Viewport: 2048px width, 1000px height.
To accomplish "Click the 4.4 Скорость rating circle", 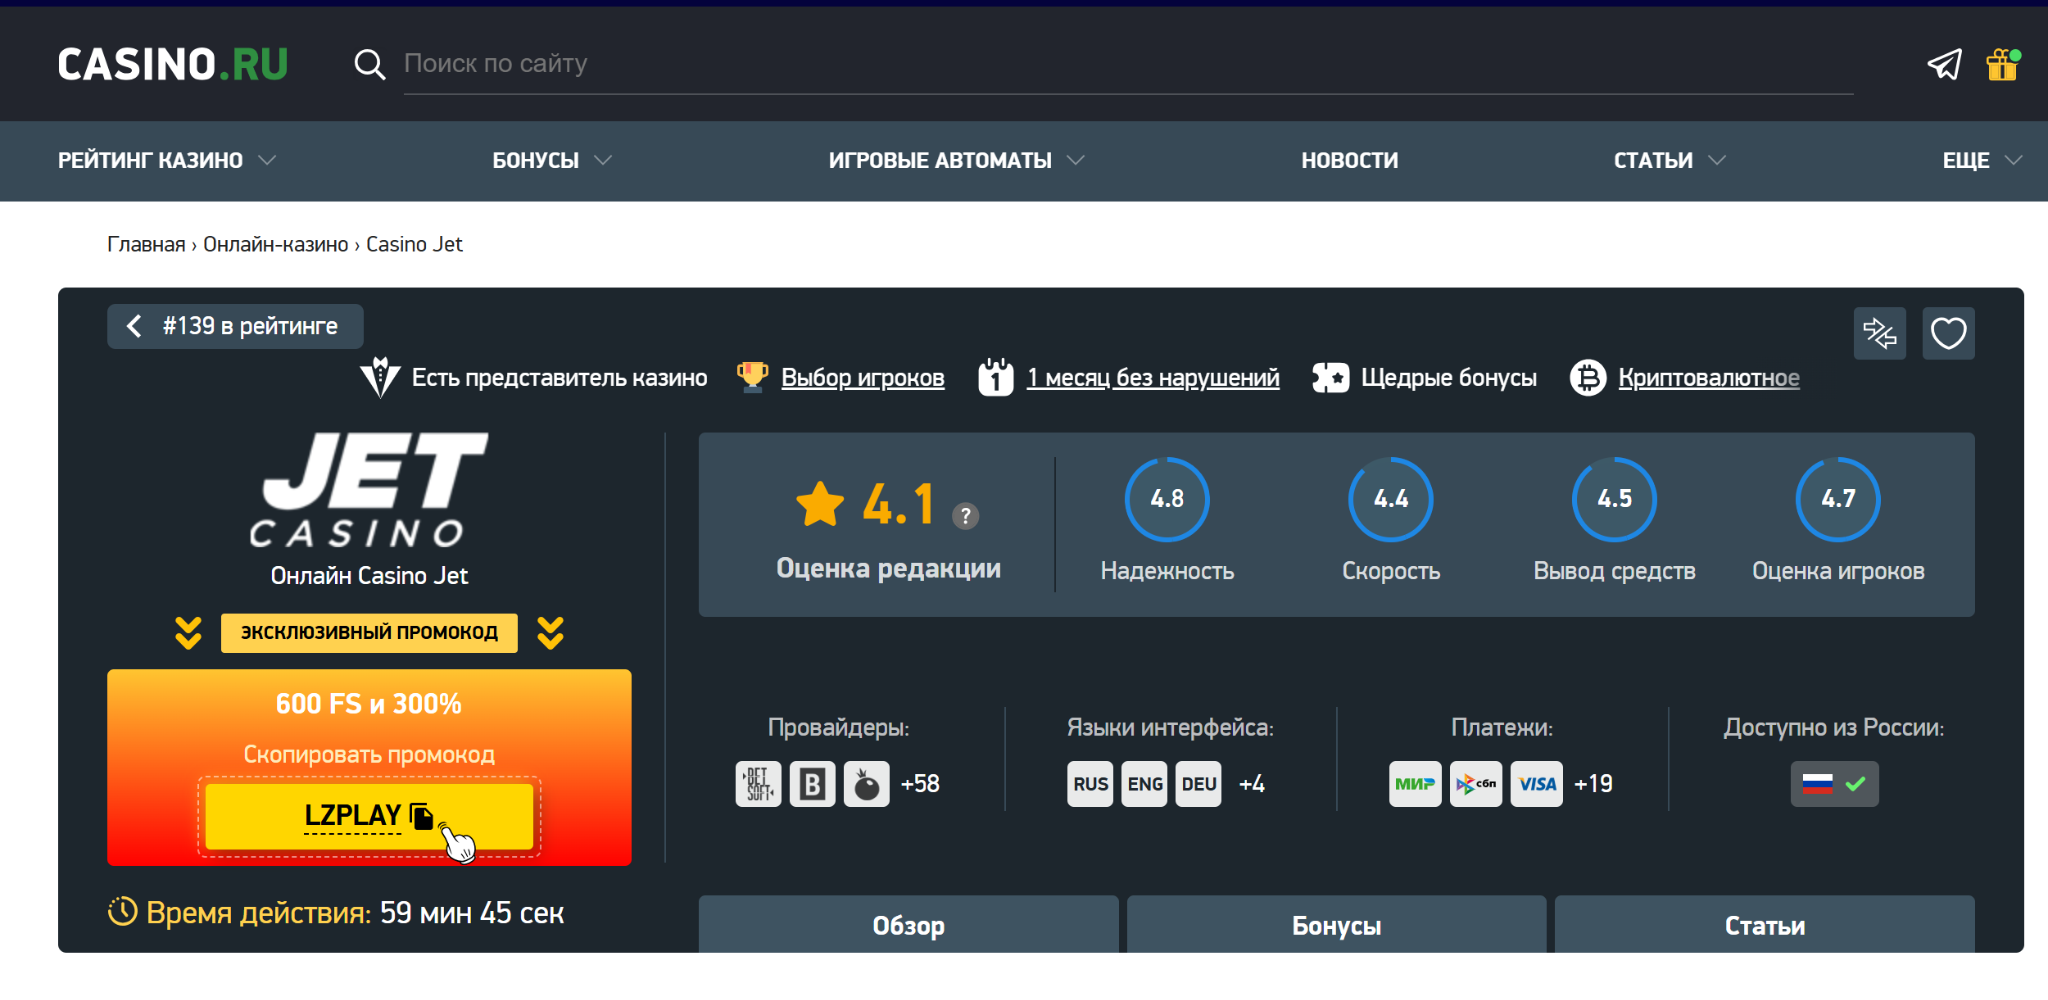I will (x=1391, y=499).
